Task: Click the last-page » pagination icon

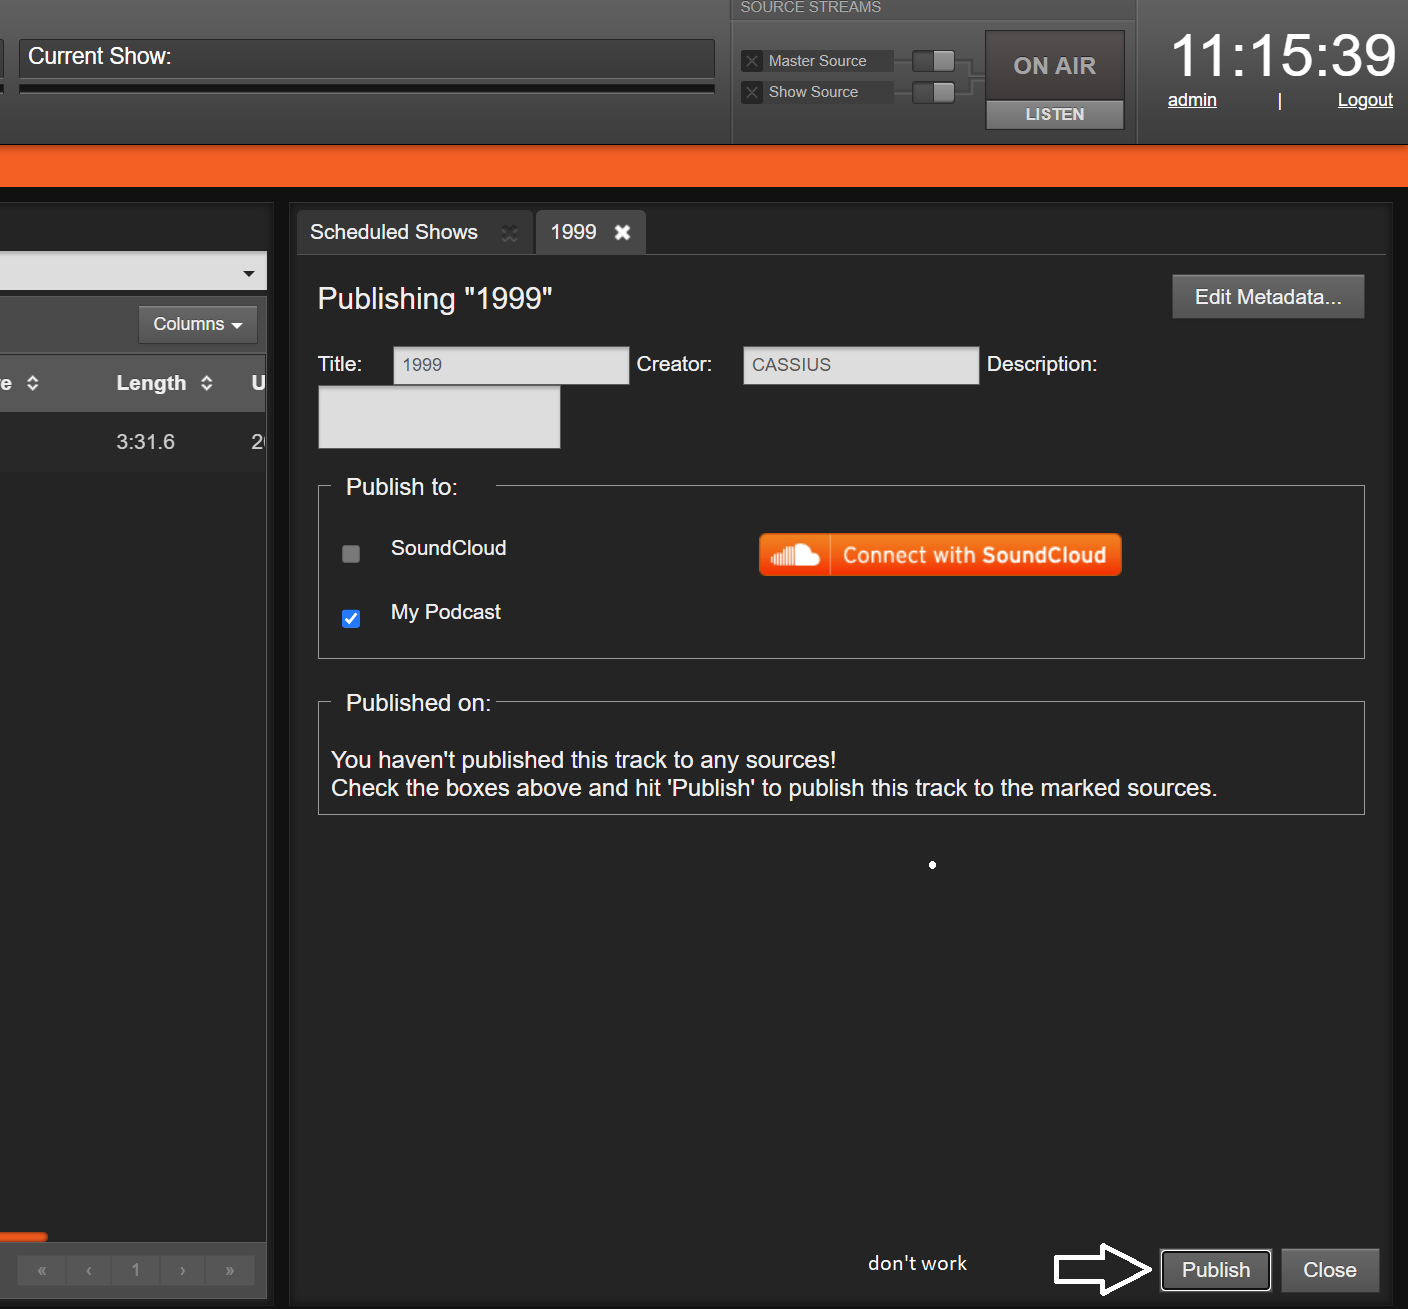Action: click(x=229, y=1270)
